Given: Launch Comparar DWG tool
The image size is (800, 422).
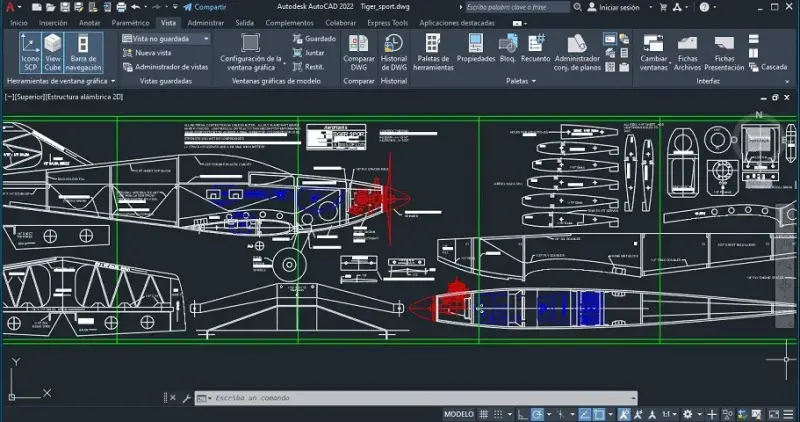Looking at the screenshot, I should (359, 53).
